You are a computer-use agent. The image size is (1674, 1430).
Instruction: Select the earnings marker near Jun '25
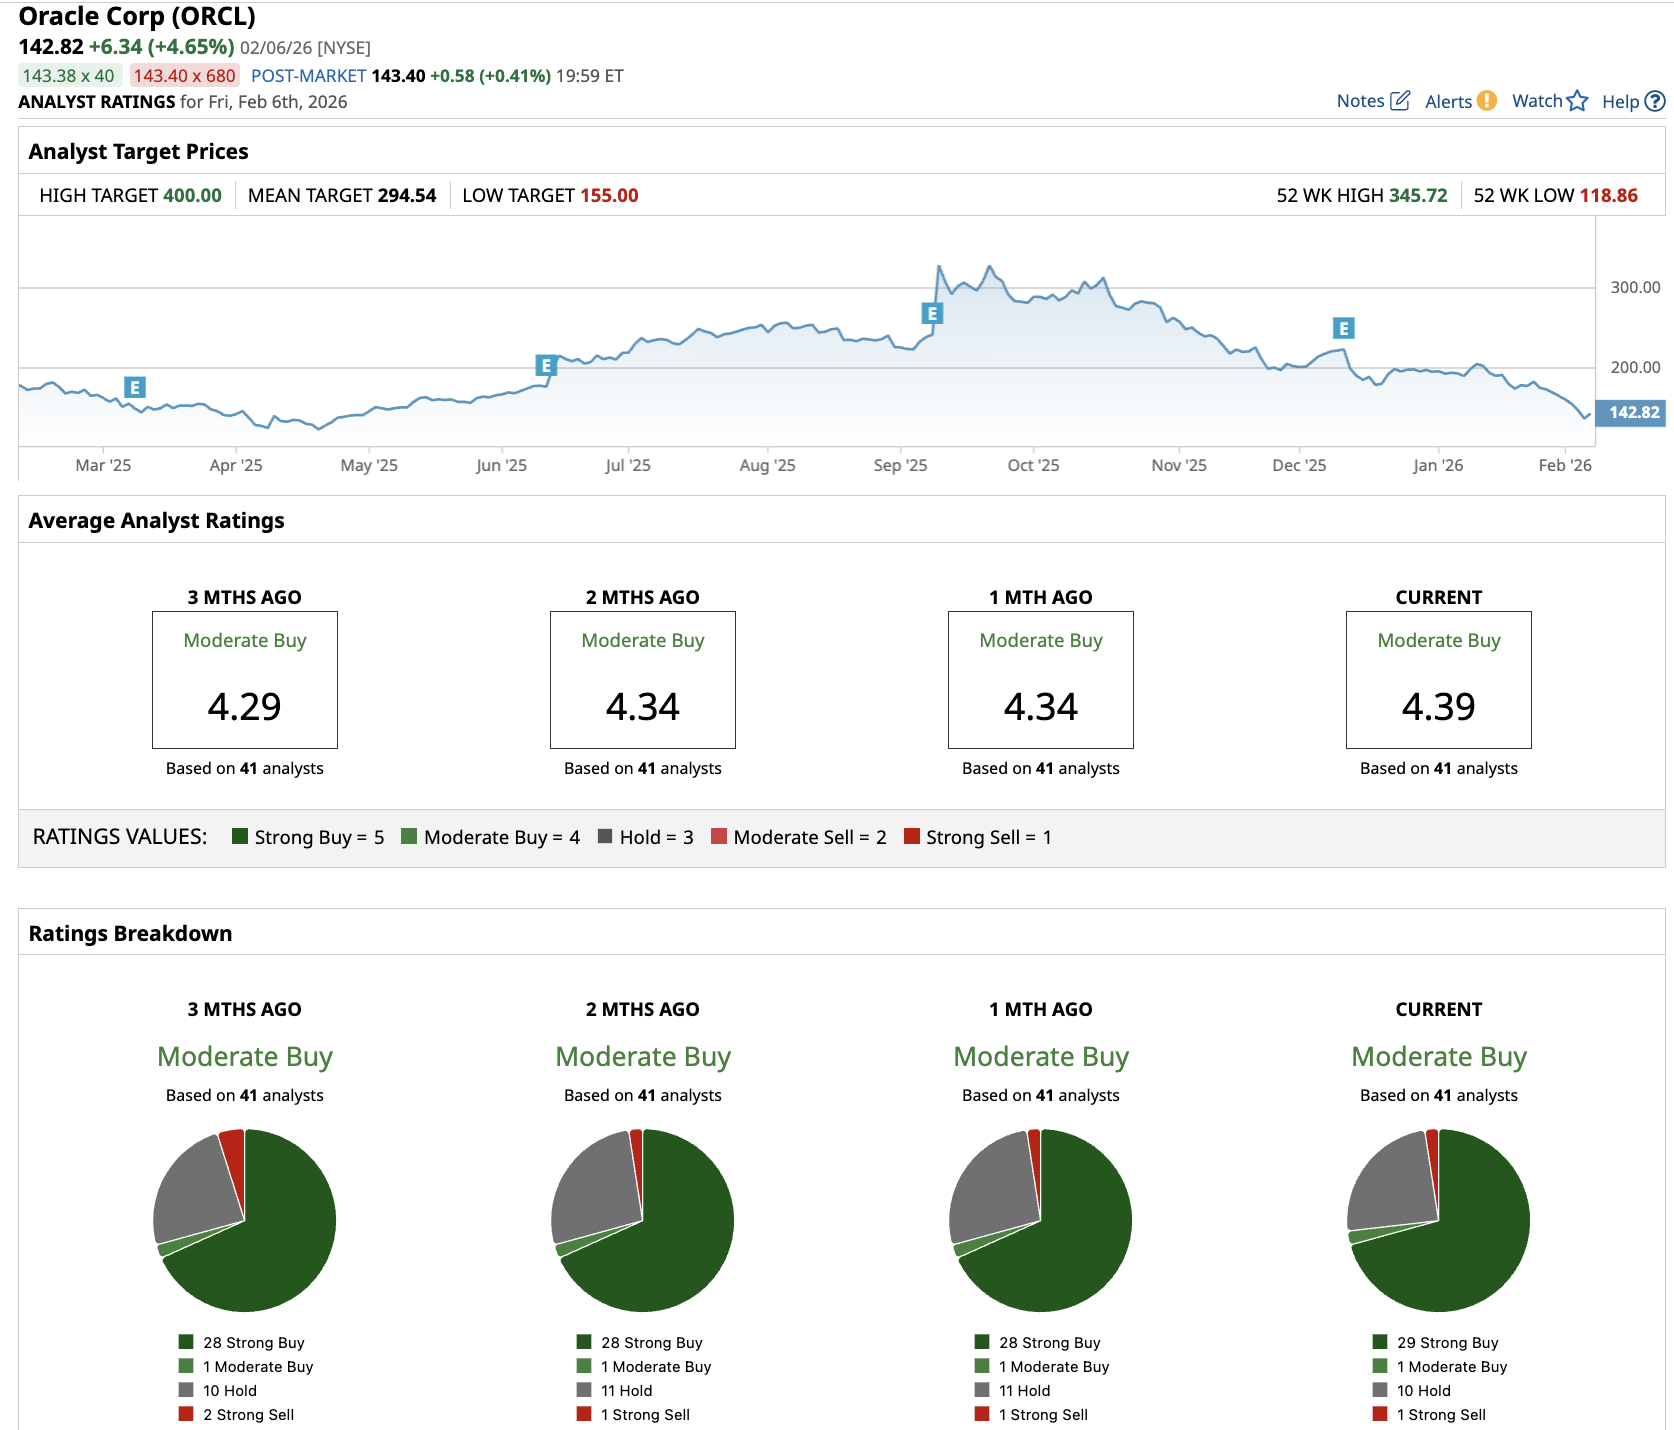[x=546, y=366]
